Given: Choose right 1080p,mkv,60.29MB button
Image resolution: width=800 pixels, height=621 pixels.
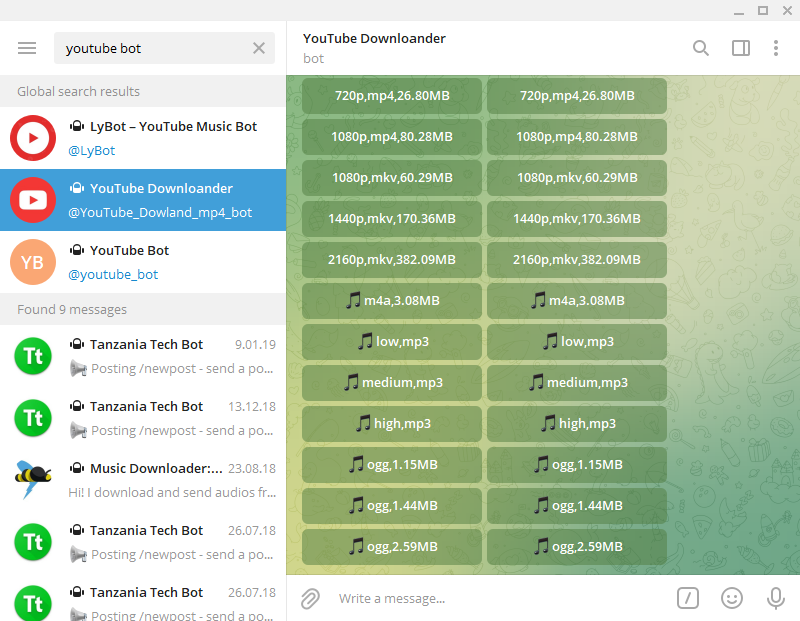Looking at the screenshot, I should click(577, 178).
